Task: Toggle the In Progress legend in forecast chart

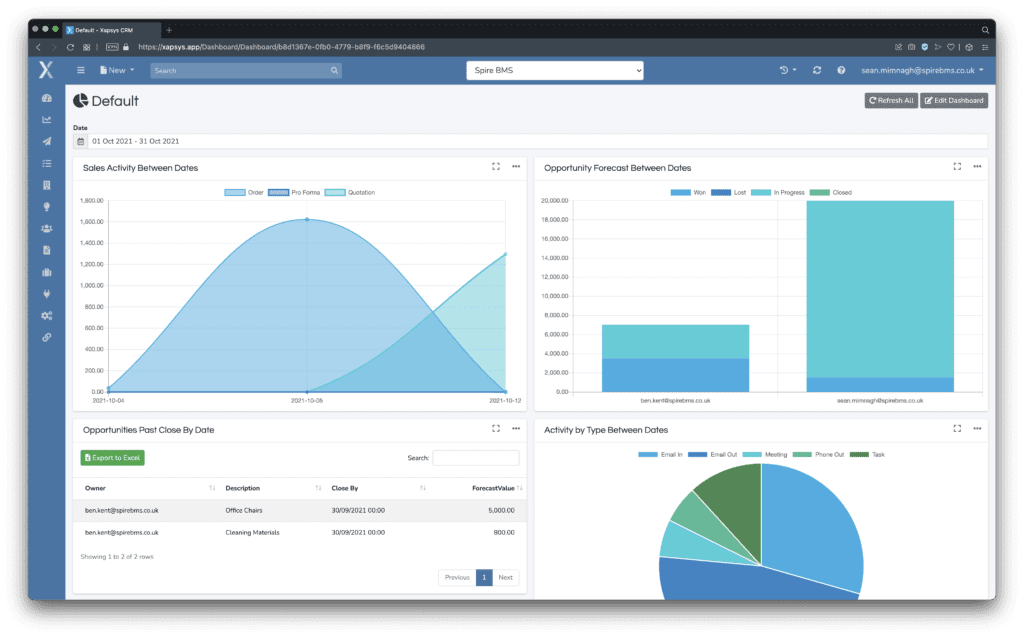Action: pyautogui.click(x=778, y=193)
